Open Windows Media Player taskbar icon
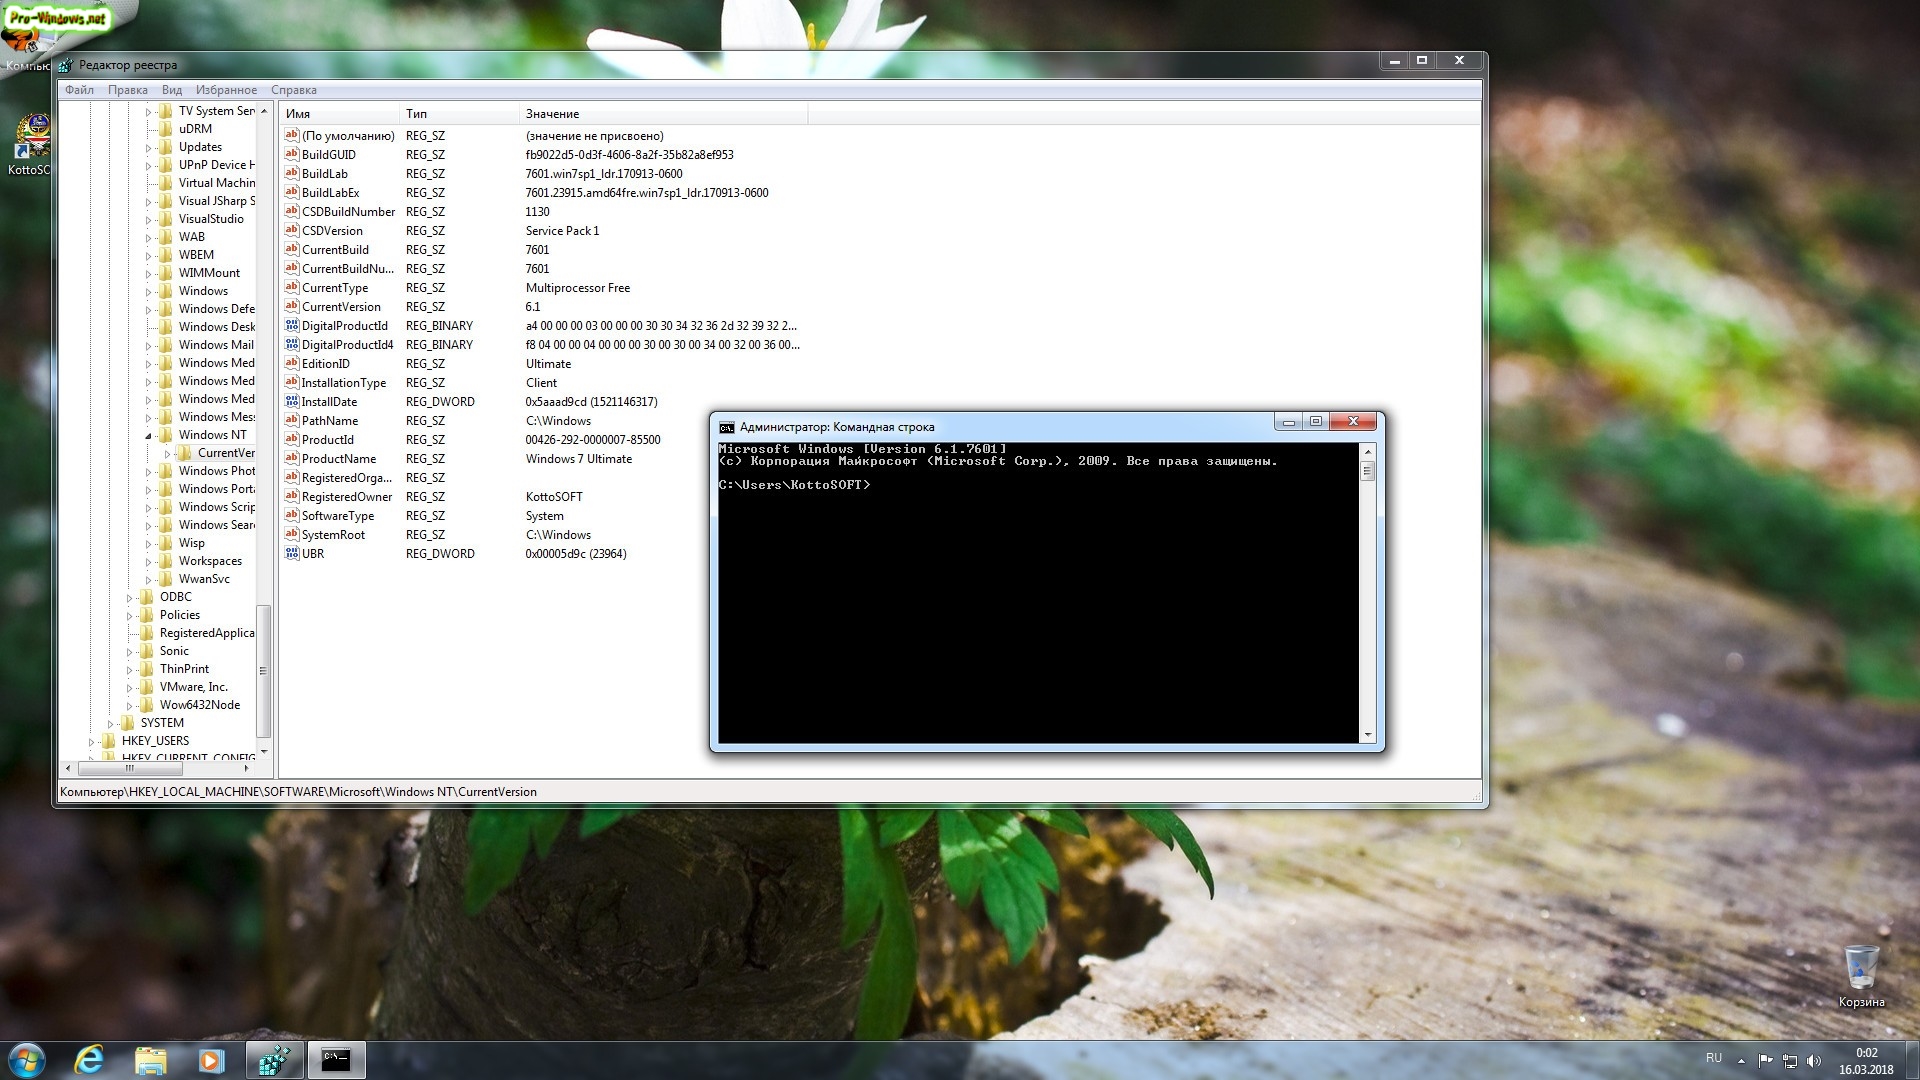 (211, 1060)
